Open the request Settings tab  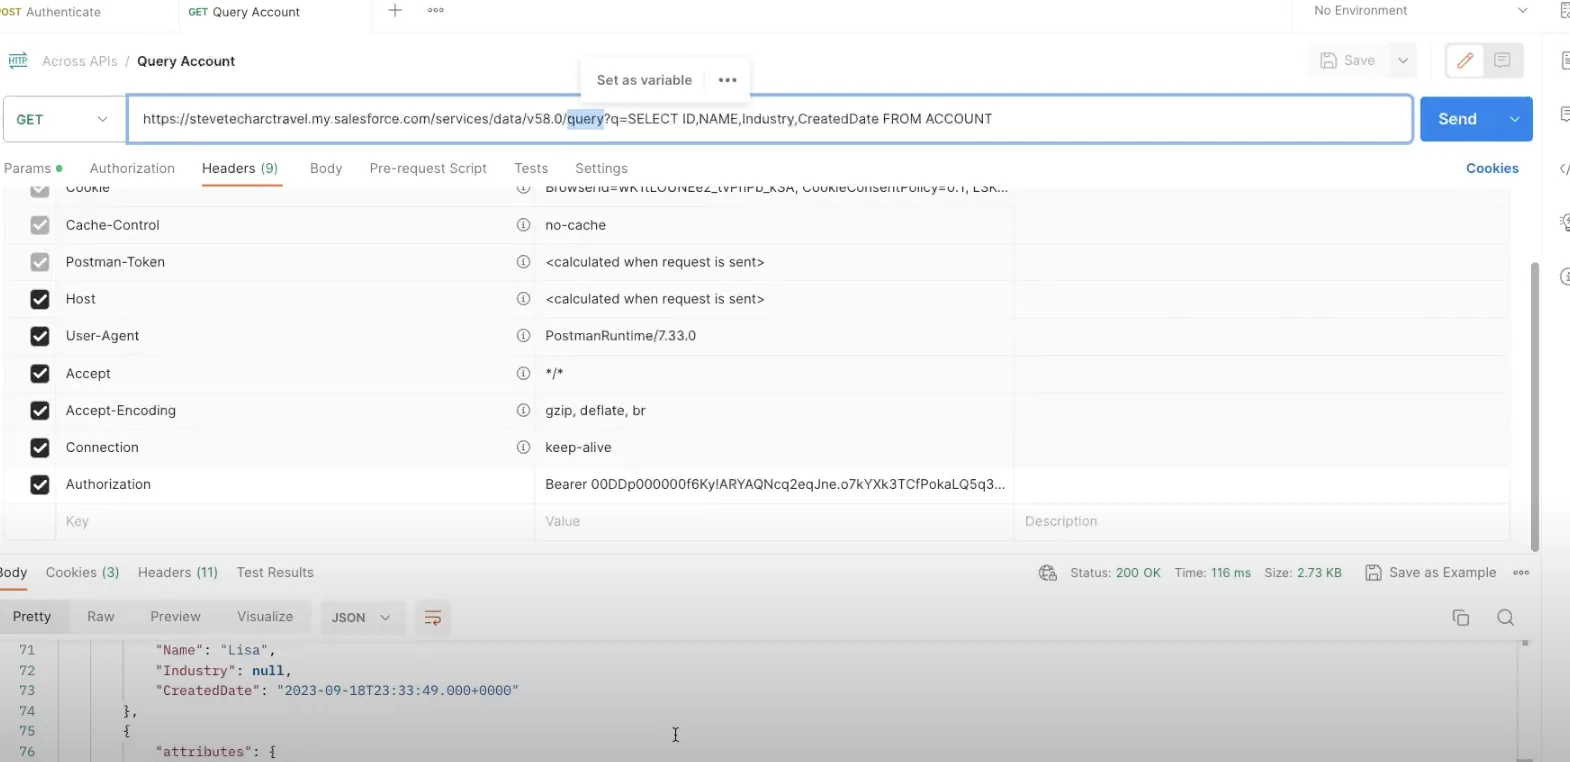(x=601, y=168)
